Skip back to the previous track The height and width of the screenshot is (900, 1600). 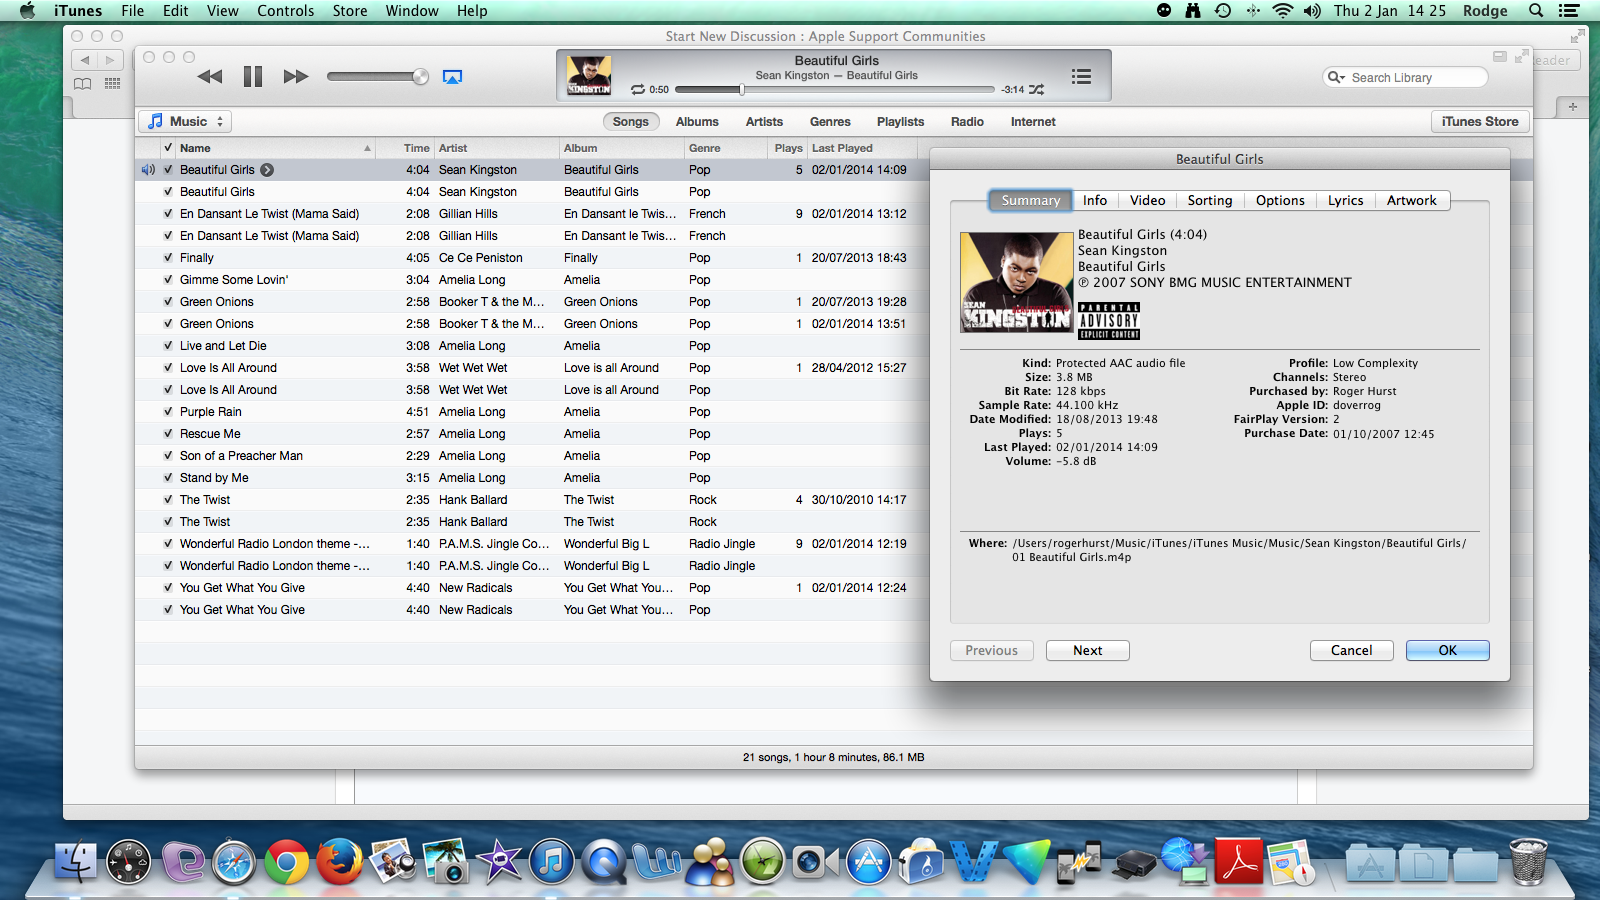tap(210, 77)
